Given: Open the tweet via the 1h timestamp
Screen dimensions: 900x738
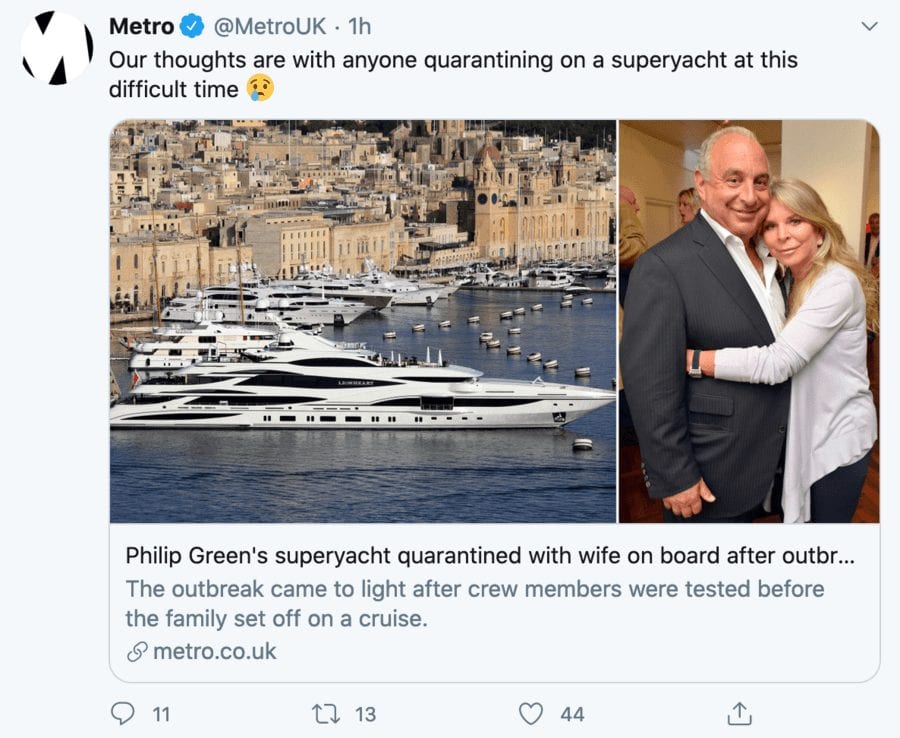Looking at the screenshot, I should point(359,27).
